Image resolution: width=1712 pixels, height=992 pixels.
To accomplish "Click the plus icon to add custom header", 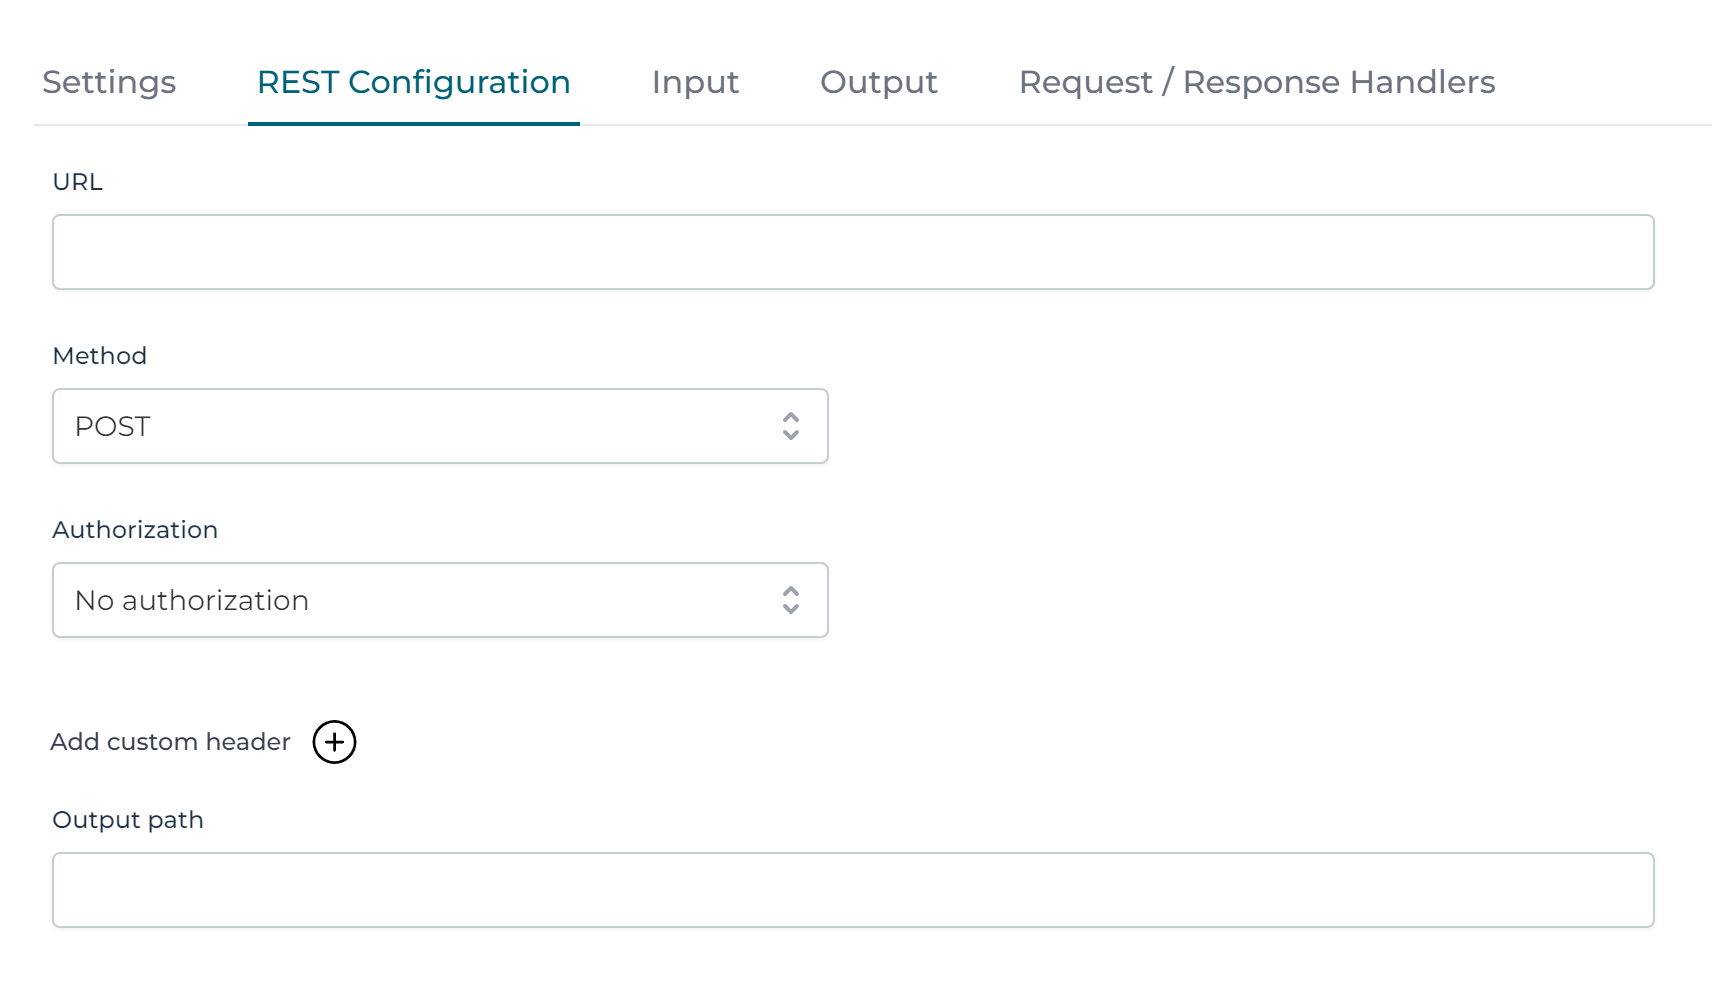I will click(334, 742).
